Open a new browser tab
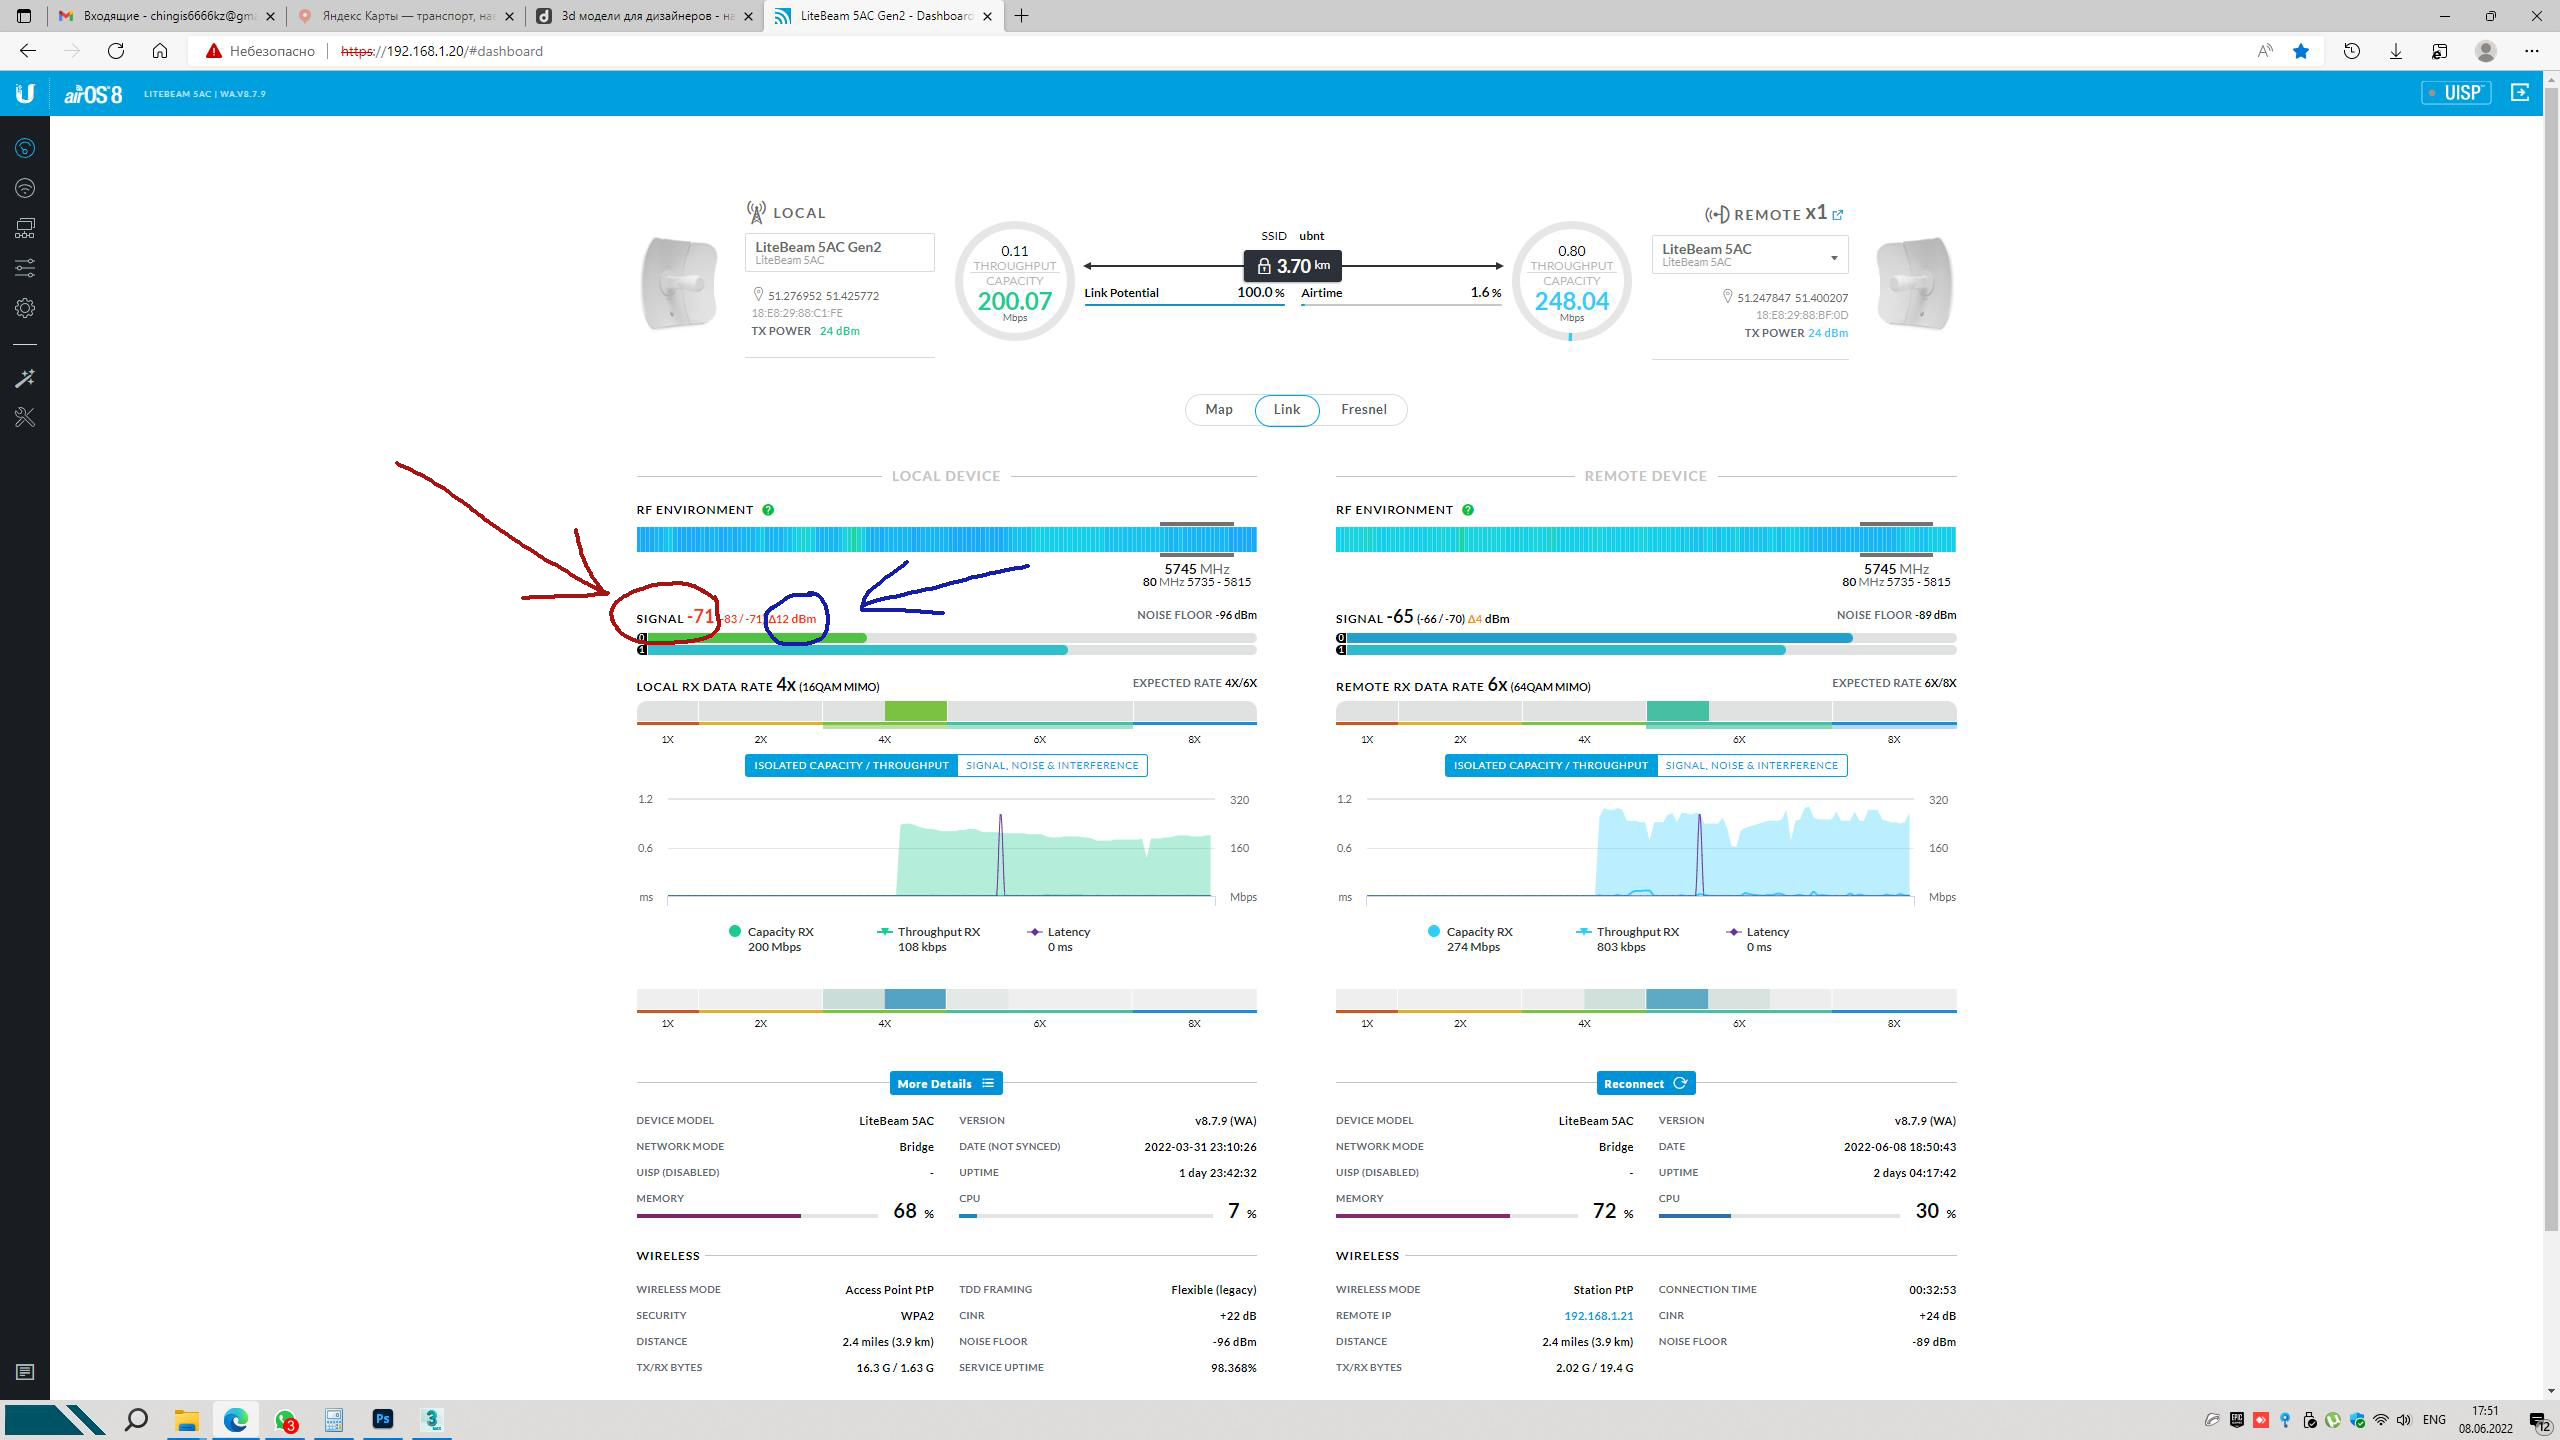Screen dimensions: 2560x1440 point(1021,16)
